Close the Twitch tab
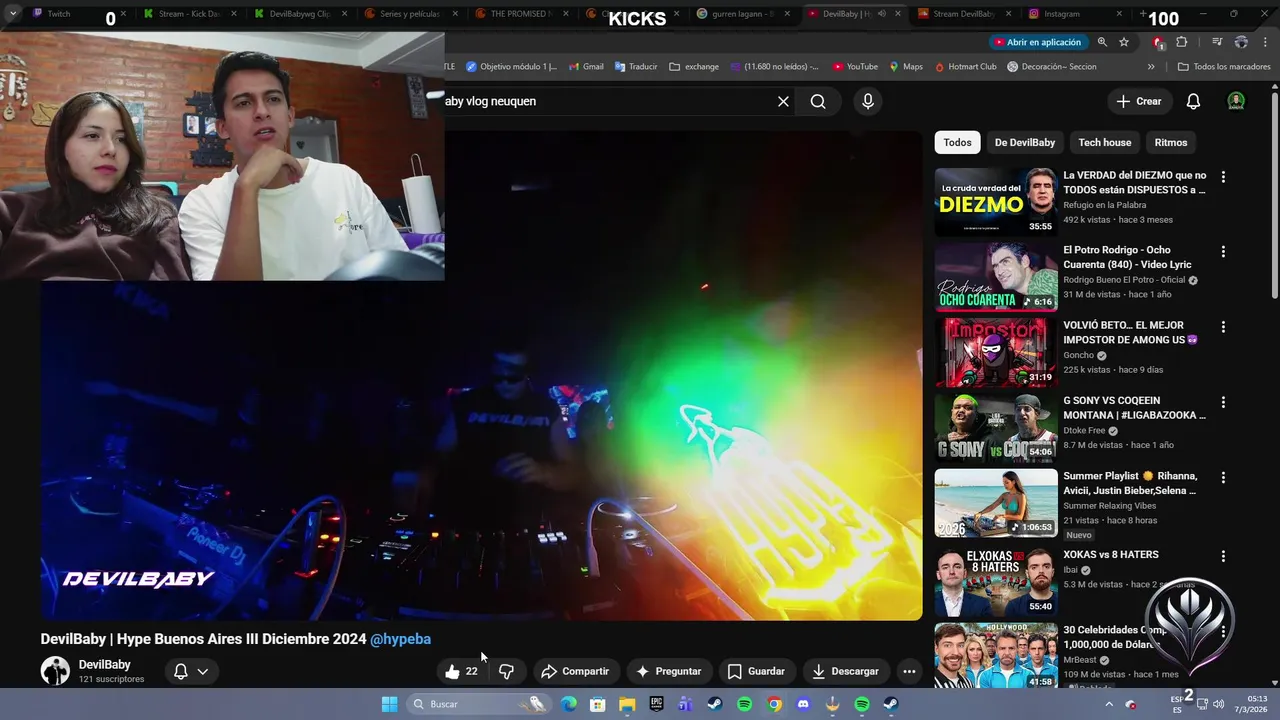The height and width of the screenshot is (720, 1280). (124, 14)
